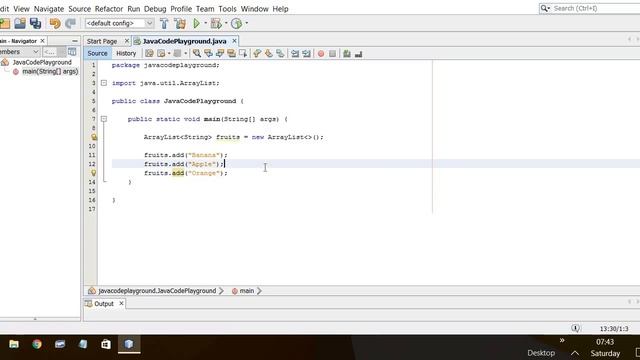Click lightbulb hint icon on line 13

tap(93, 173)
